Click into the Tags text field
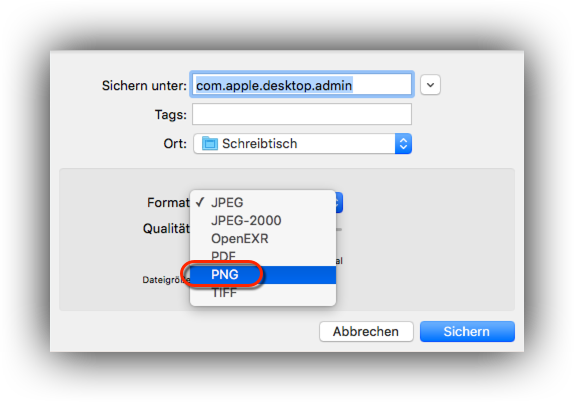 point(302,114)
